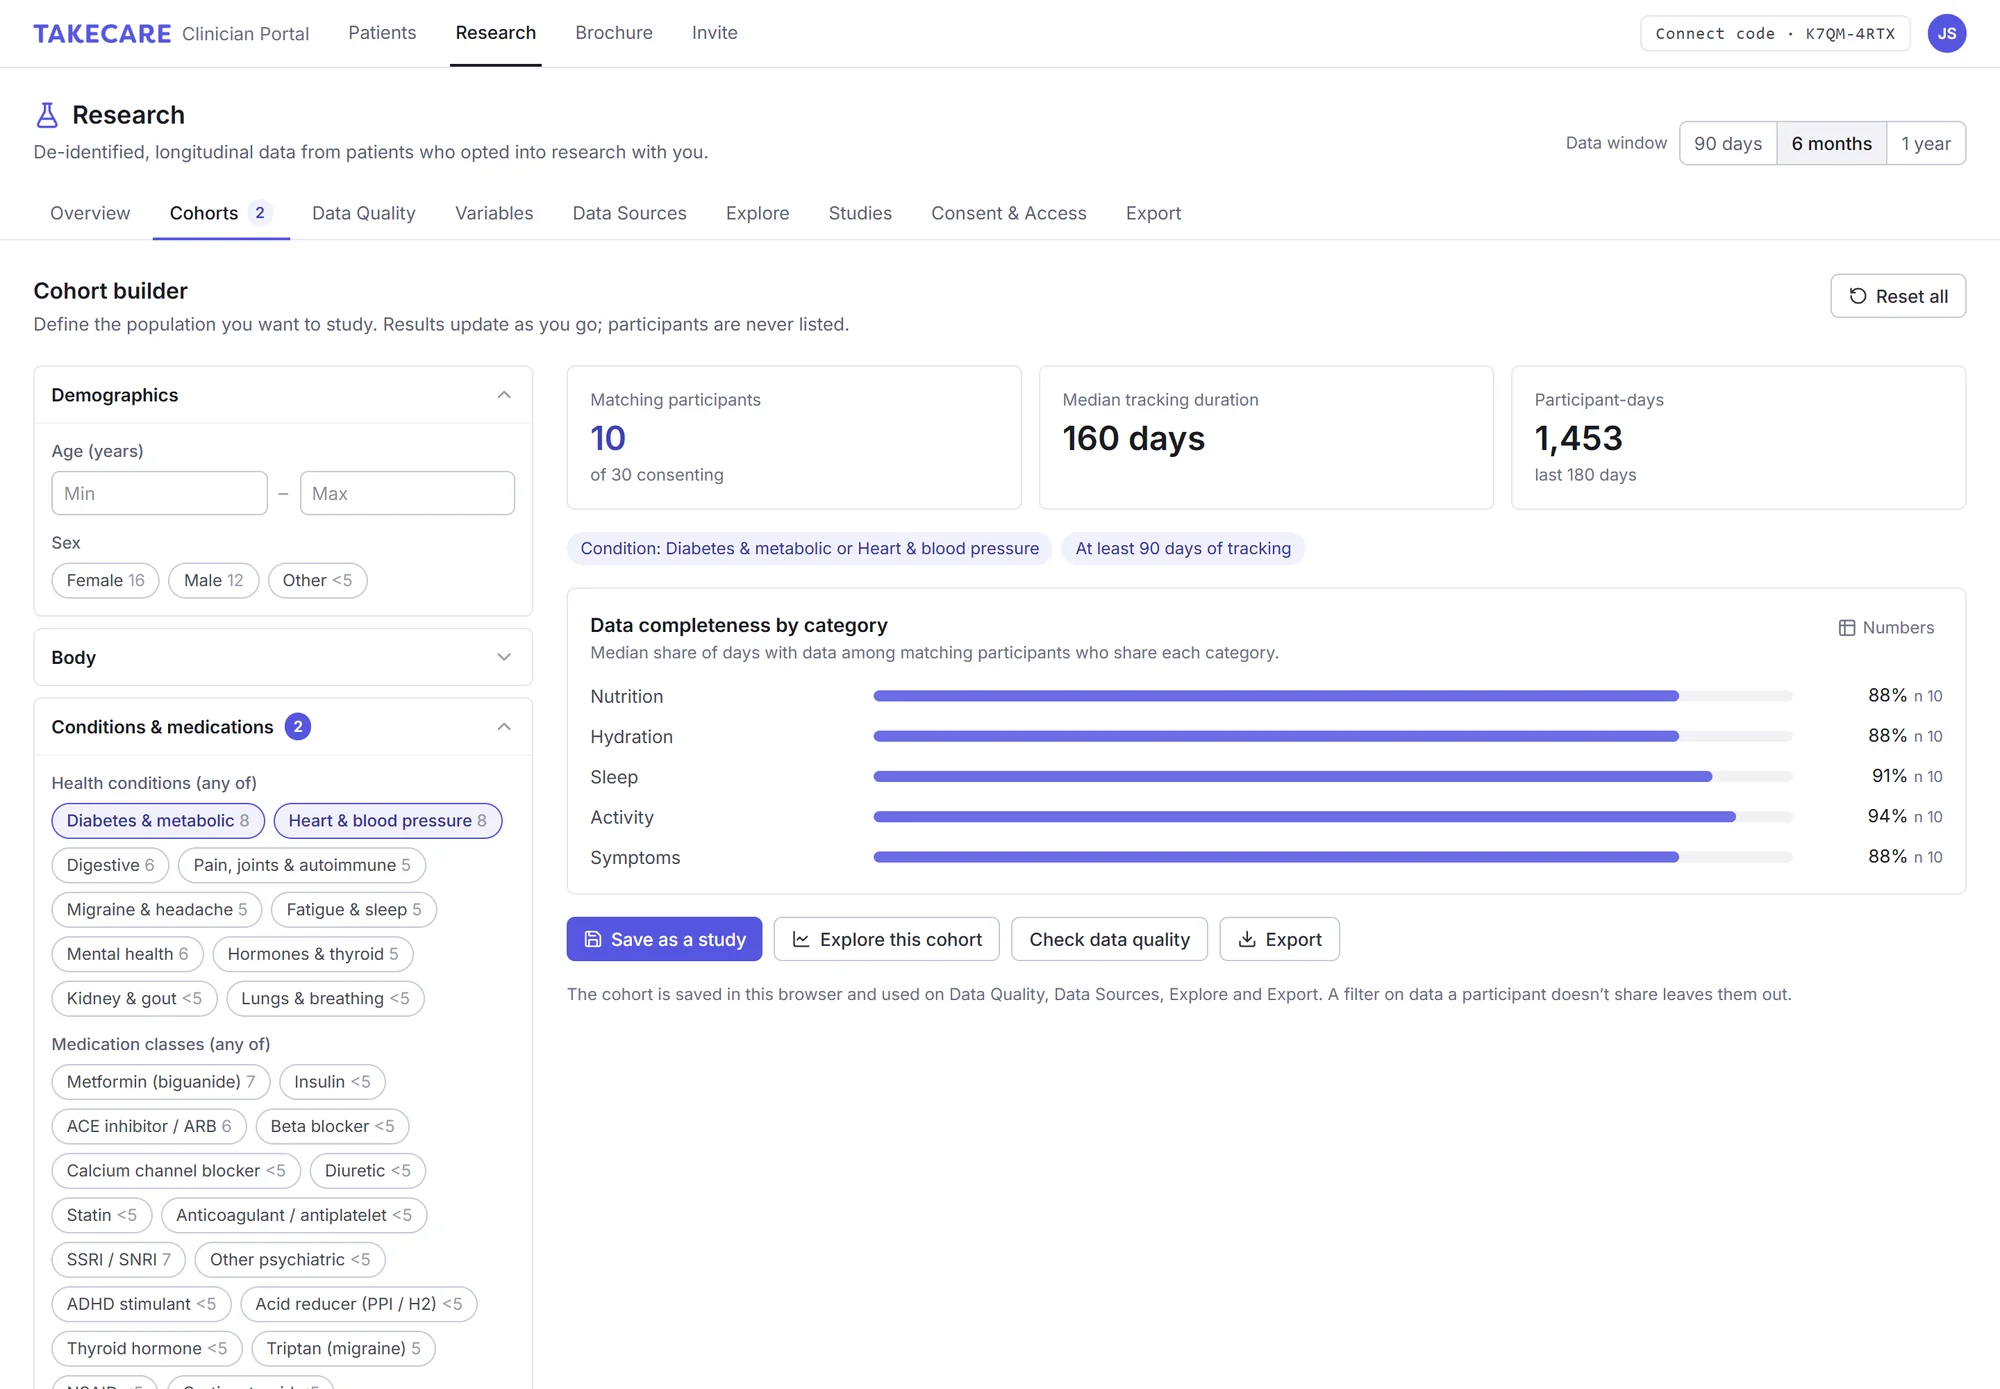Click the Sleep completeness progress bar

point(1333,777)
